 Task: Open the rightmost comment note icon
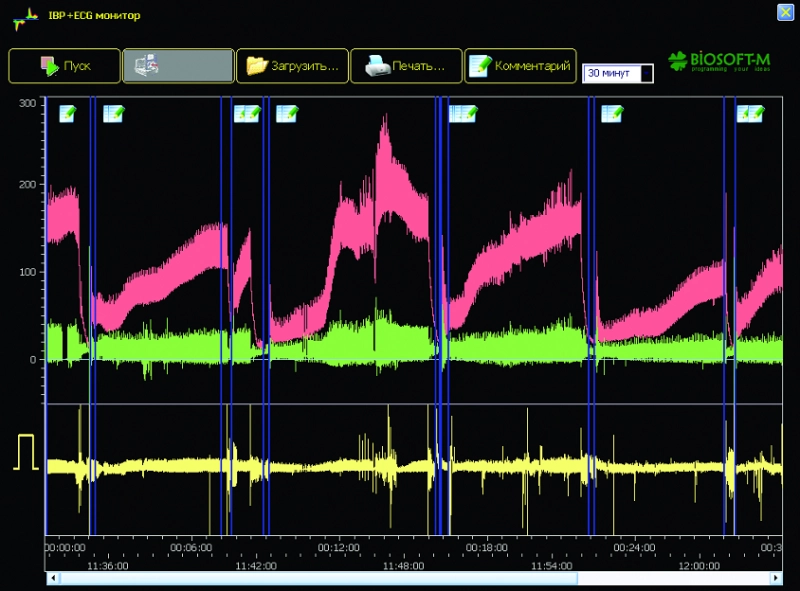click(749, 113)
